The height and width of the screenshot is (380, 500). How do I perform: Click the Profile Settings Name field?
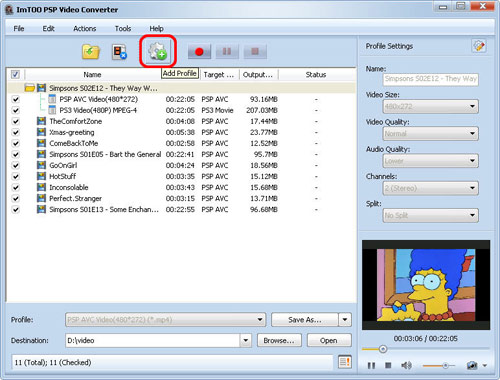tap(430, 79)
